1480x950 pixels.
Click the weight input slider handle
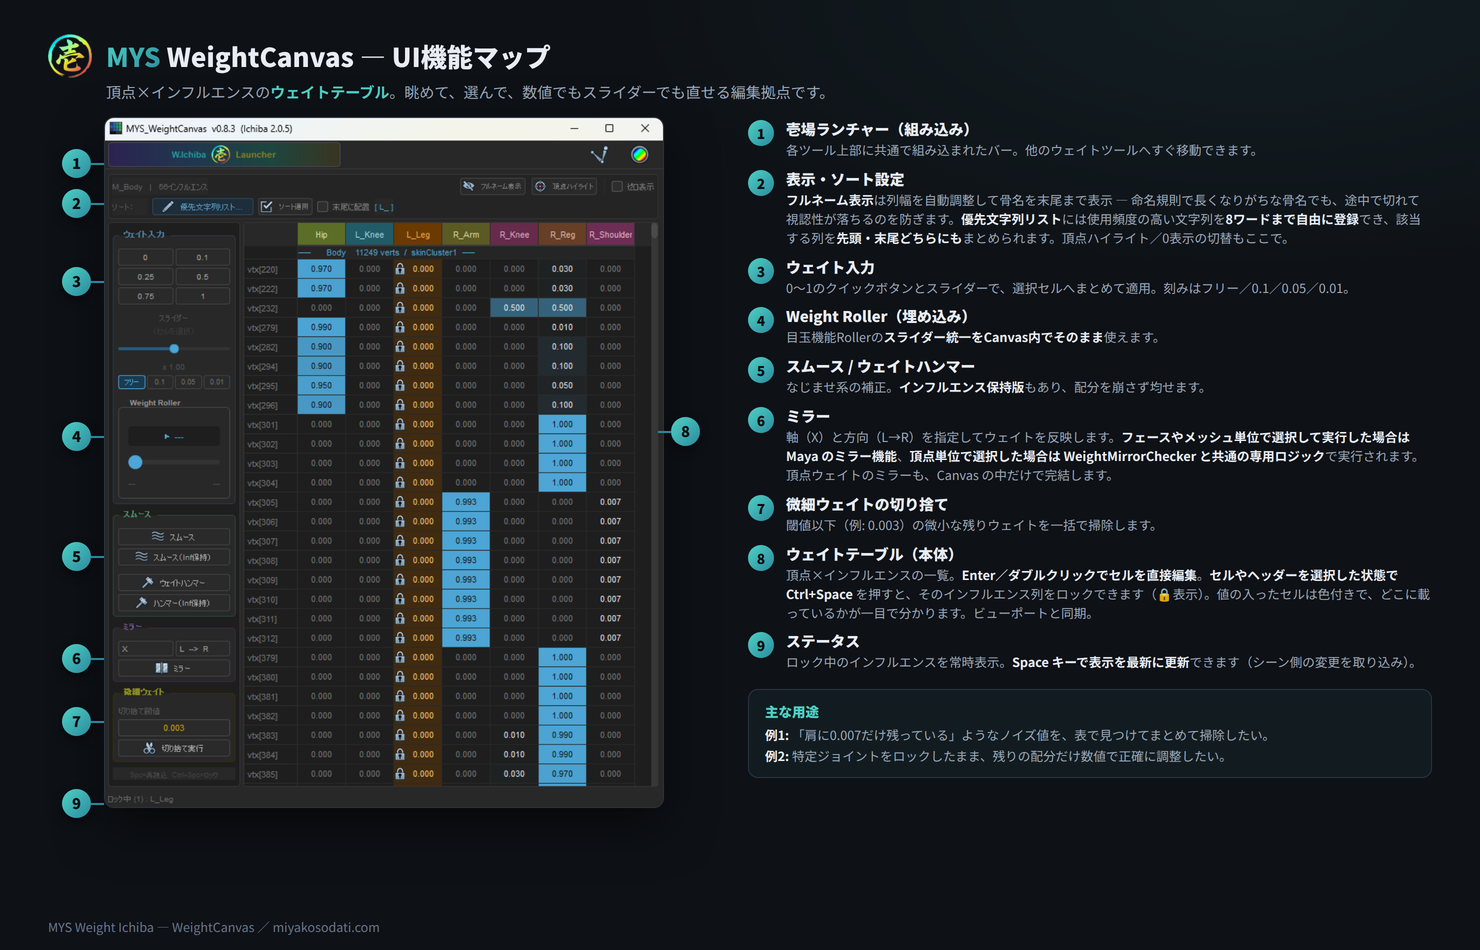pos(174,349)
